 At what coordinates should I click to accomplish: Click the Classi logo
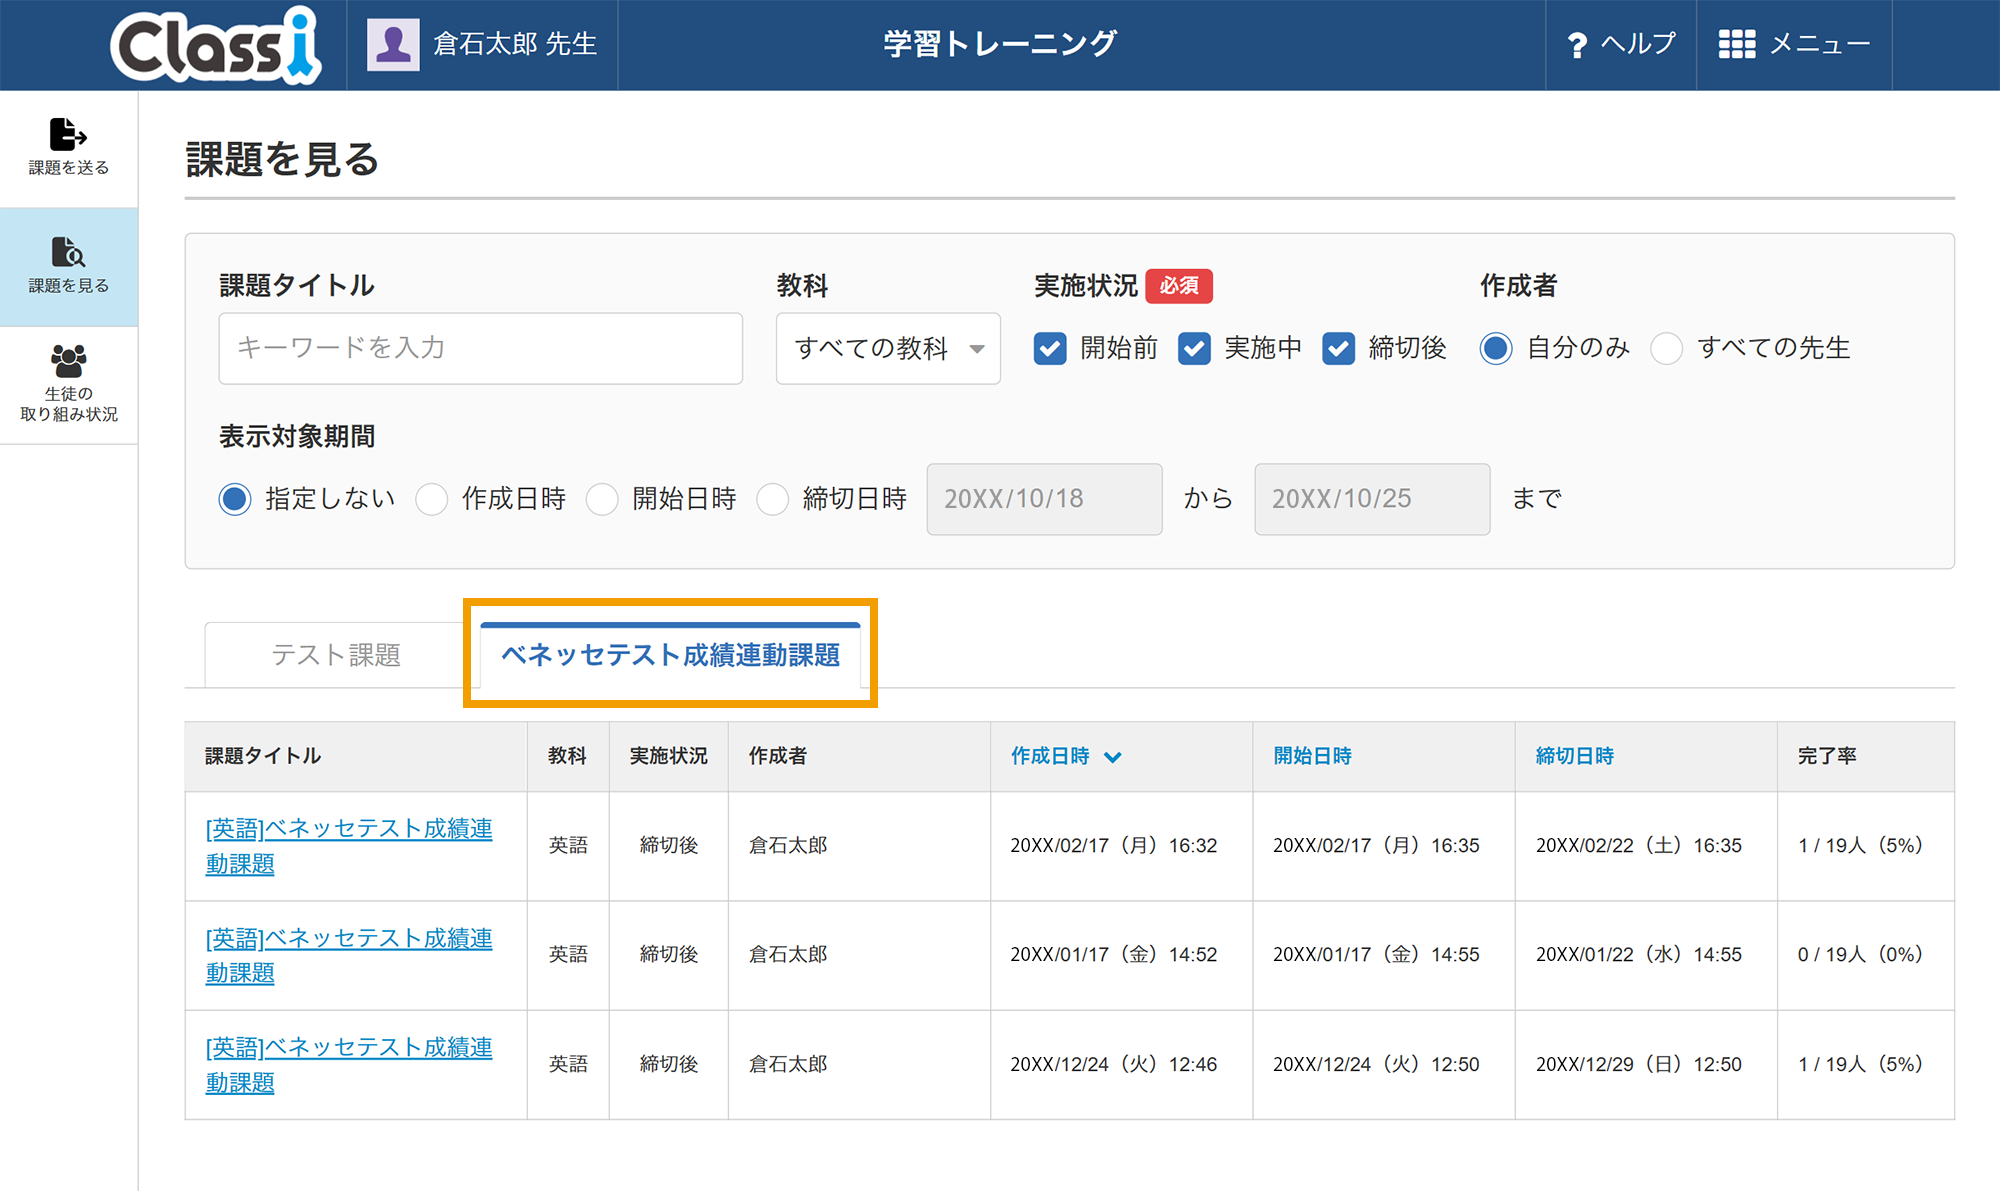pyautogui.click(x=215, y=45)
